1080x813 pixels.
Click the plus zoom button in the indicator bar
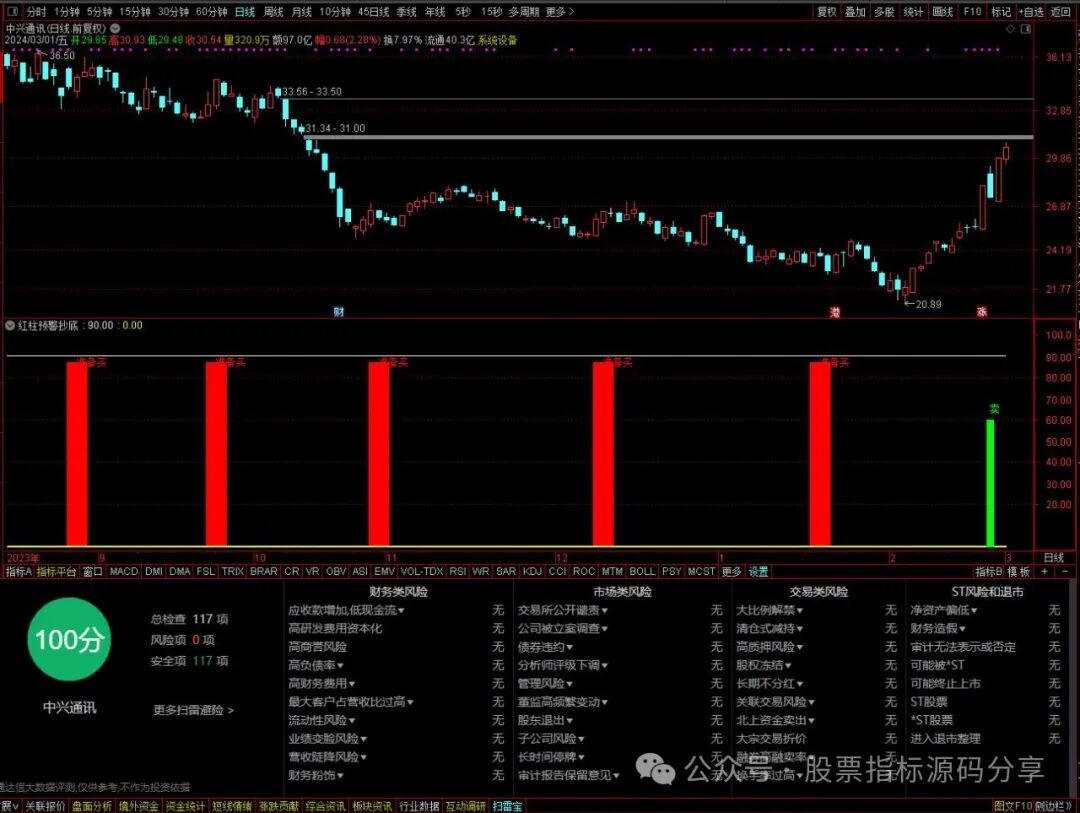point(1045,571)
